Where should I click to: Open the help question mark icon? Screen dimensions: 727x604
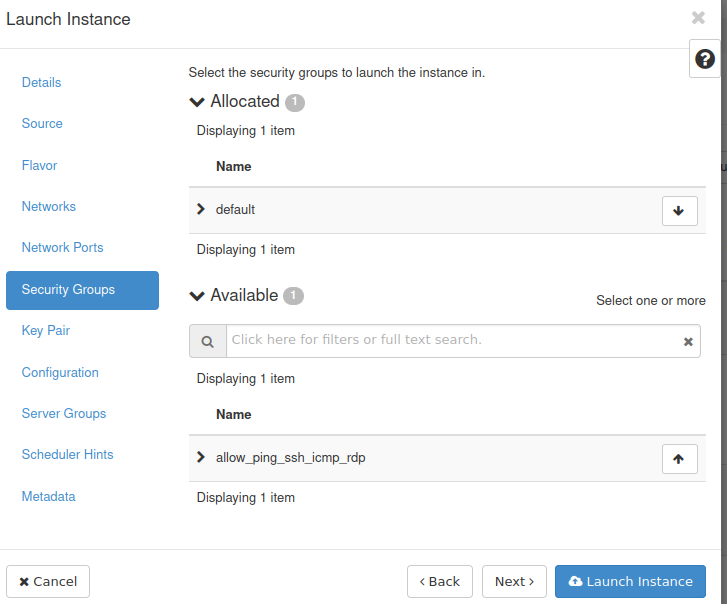click(x=705, y=59)
